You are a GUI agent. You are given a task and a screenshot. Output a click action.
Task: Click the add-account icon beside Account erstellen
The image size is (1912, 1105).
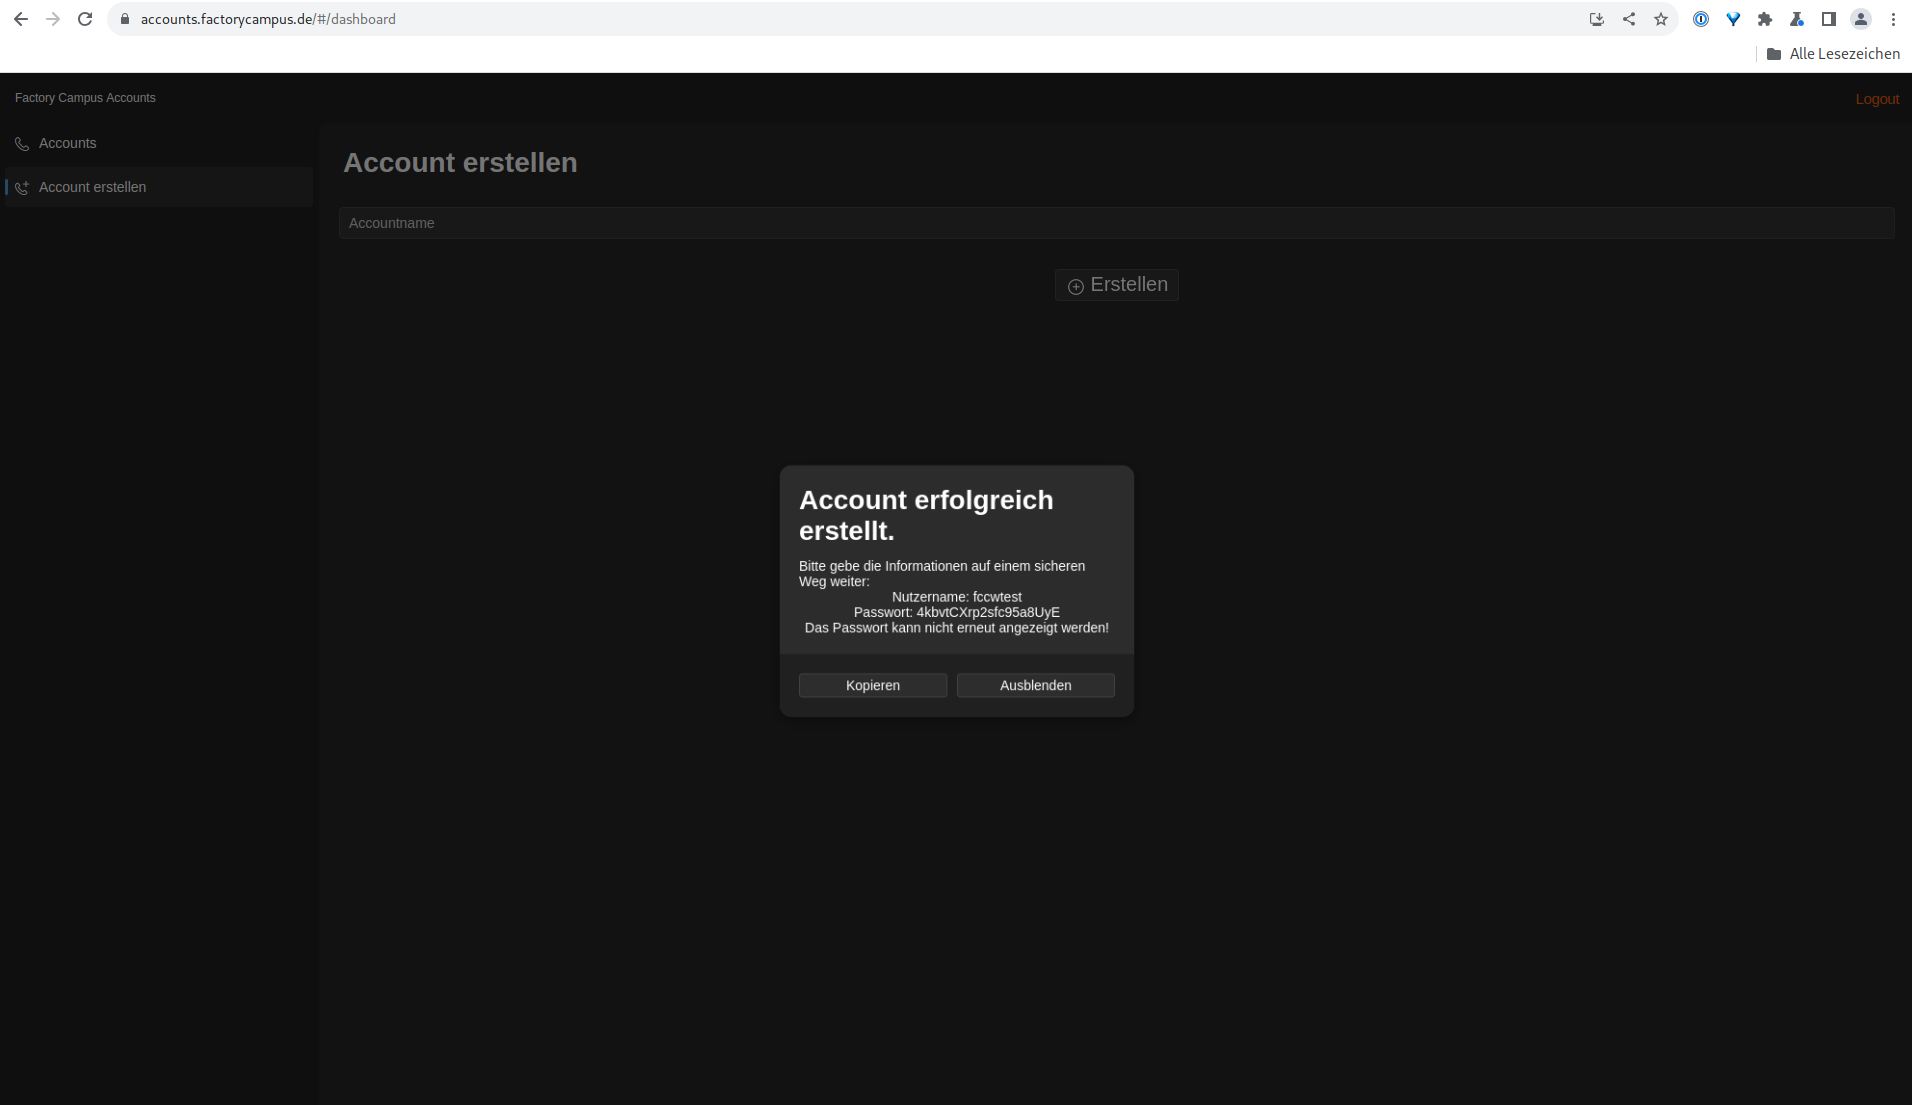tap(21, 187)
